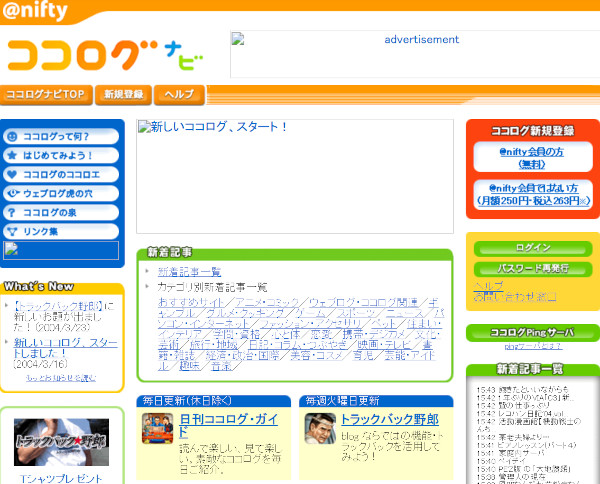This screenshot has width=600, height=484.
Task: Click the パスワード再発行 button
Action: [x=533, y=269]
